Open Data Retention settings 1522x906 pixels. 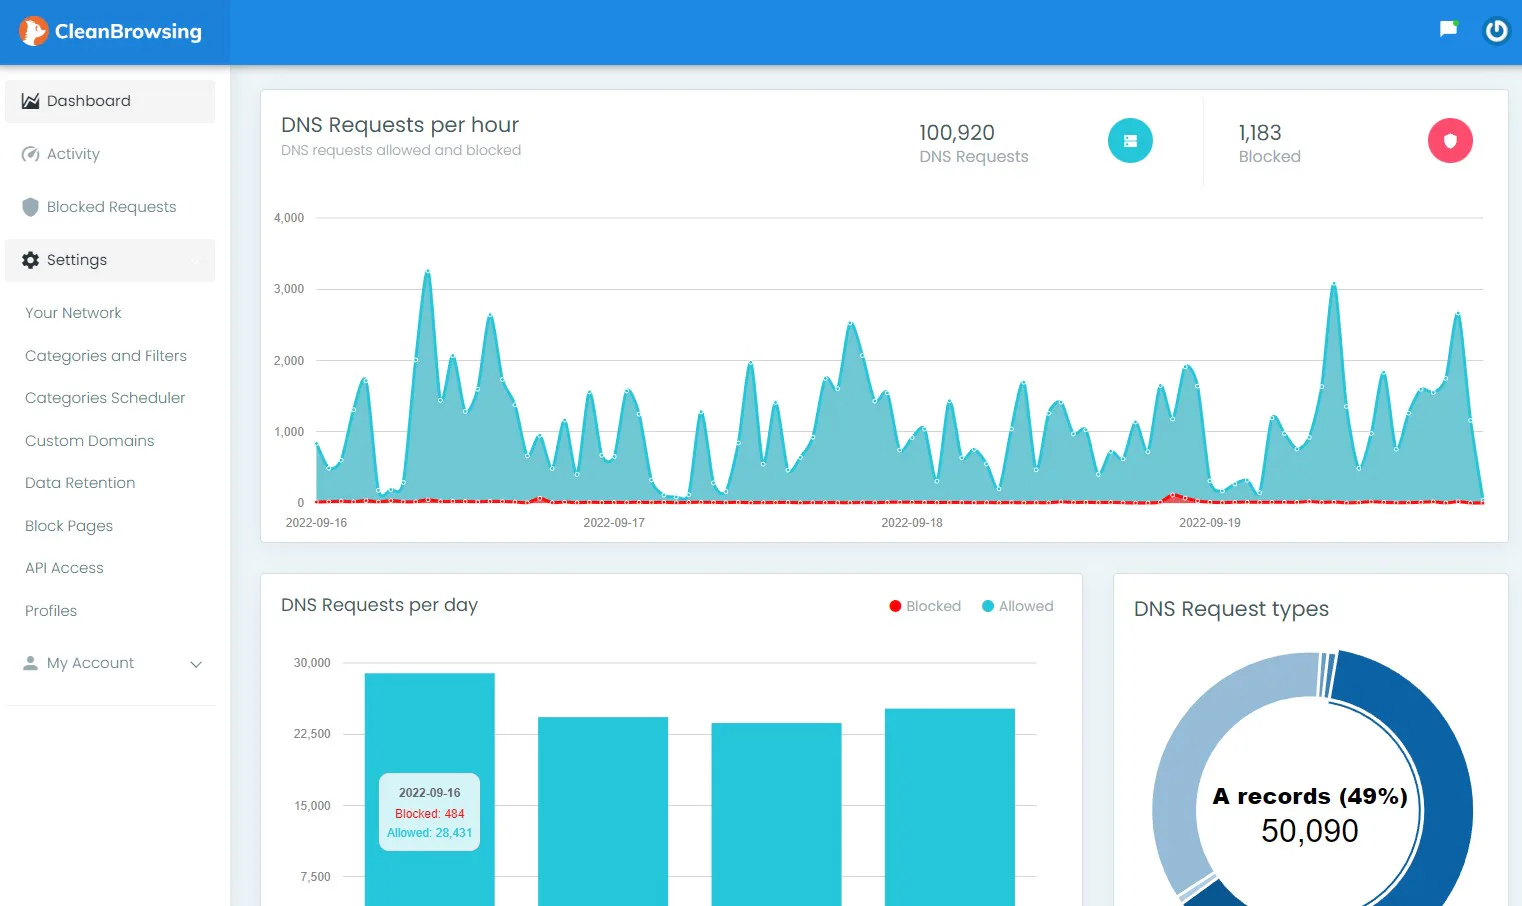click(80, 483)
